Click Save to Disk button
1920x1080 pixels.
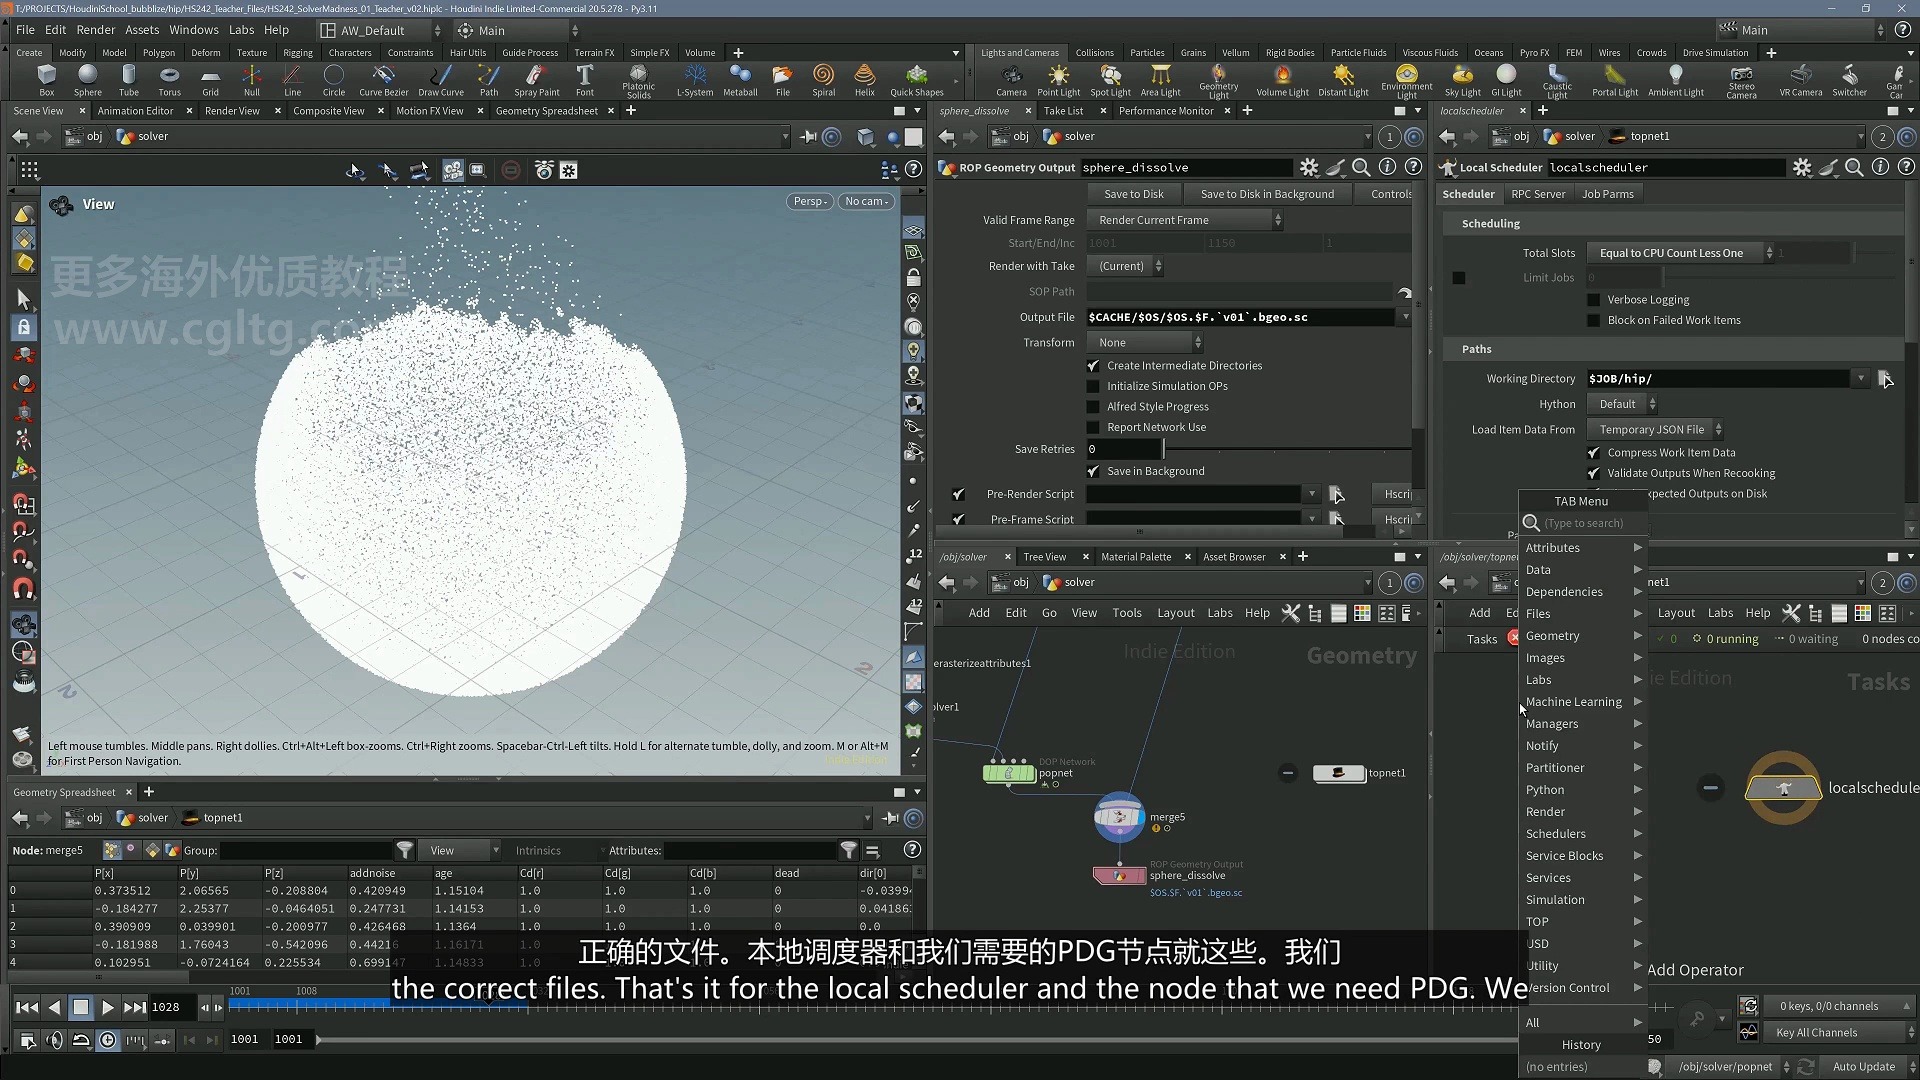coord(1133,194)
